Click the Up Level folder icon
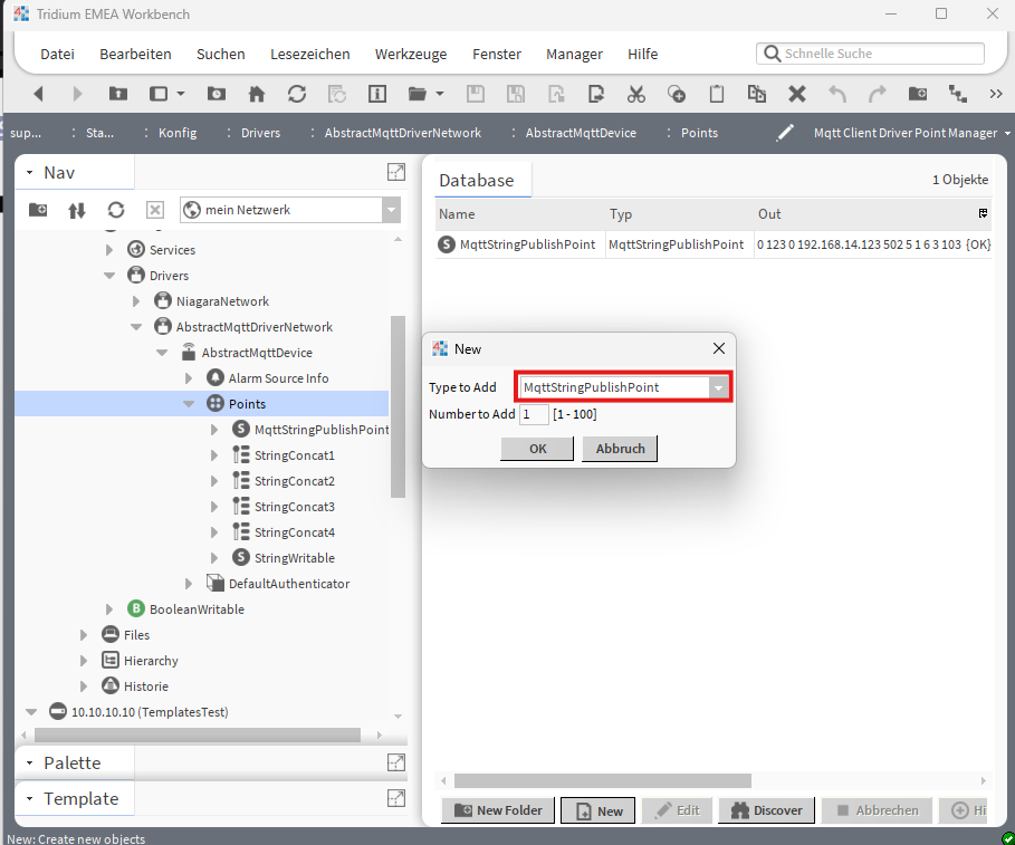1015x845 pixels. 118,94
